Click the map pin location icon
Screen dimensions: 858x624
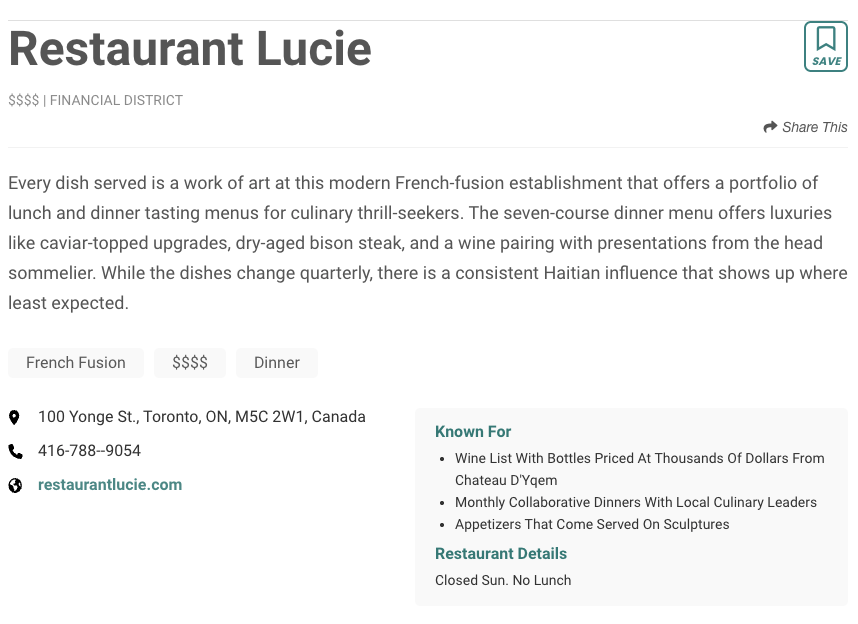(15, 417)
